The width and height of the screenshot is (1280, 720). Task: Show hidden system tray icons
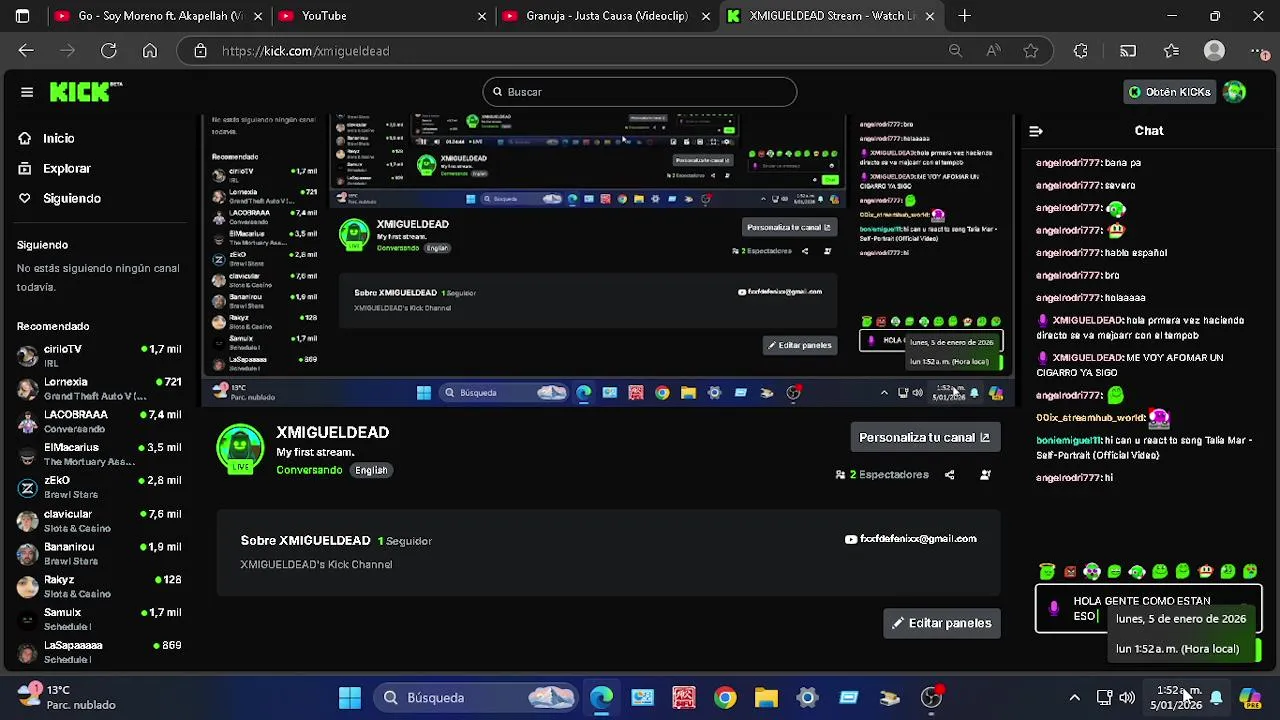[x=1074, y=698]
